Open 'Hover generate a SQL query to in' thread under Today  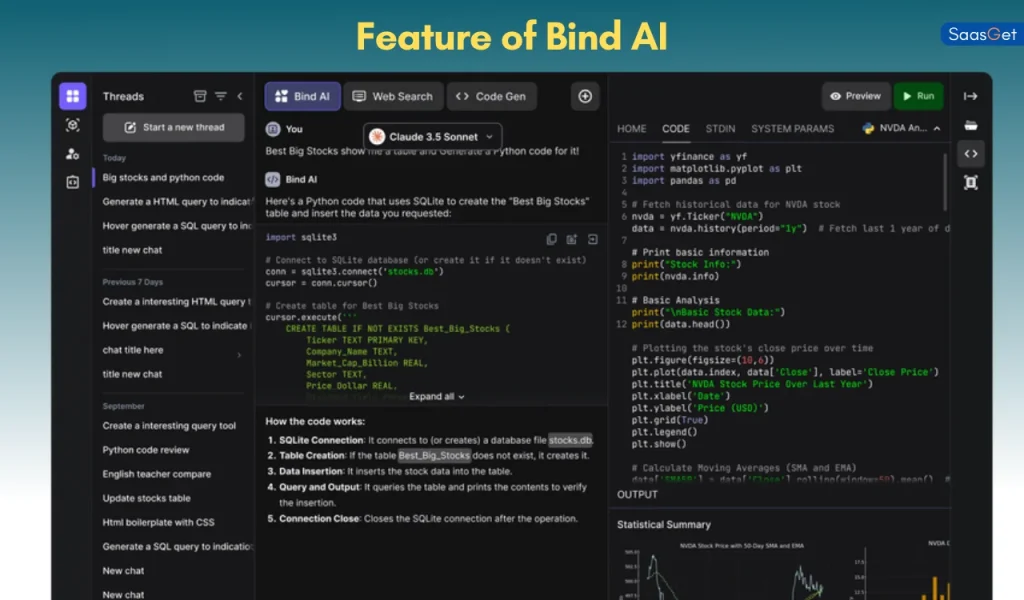coord(176,226)
